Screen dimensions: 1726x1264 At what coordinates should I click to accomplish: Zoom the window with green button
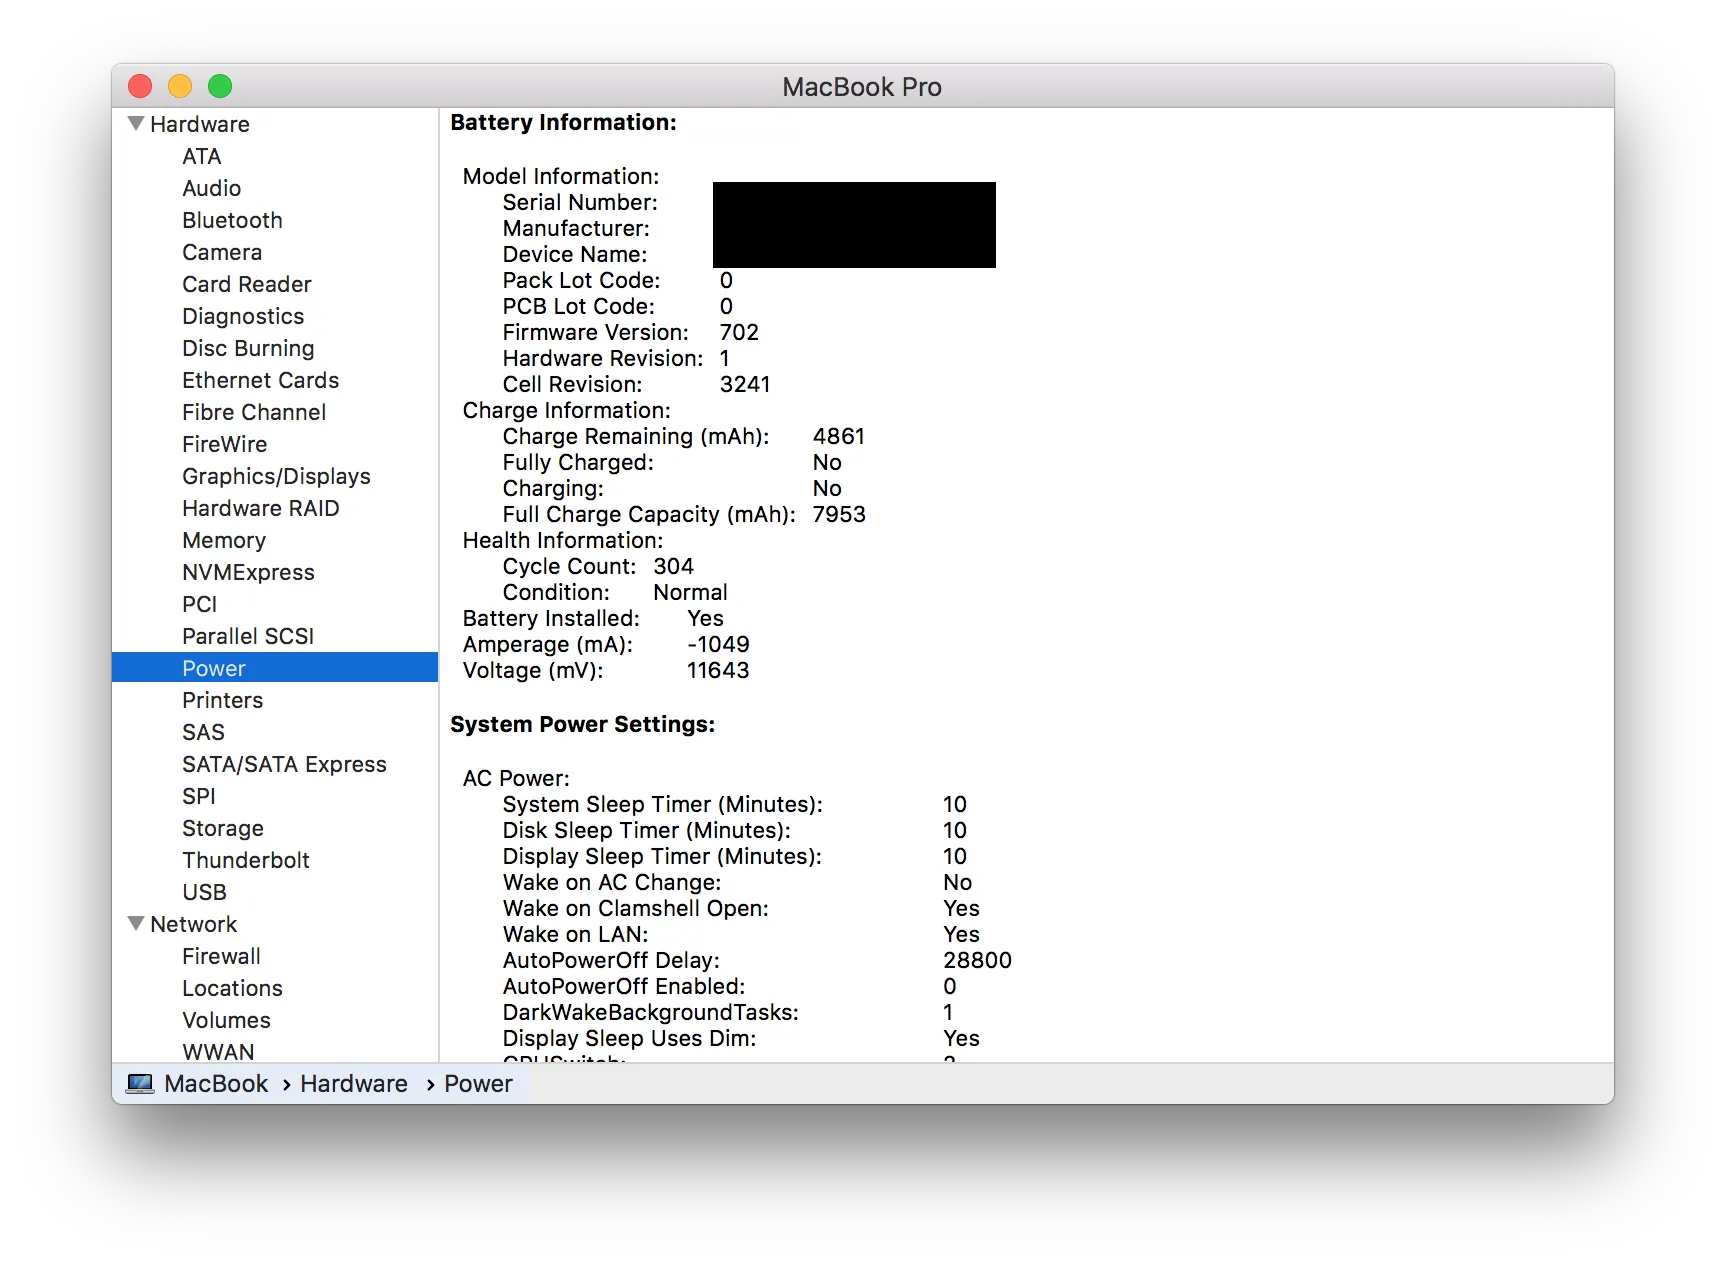coord(220,86)
